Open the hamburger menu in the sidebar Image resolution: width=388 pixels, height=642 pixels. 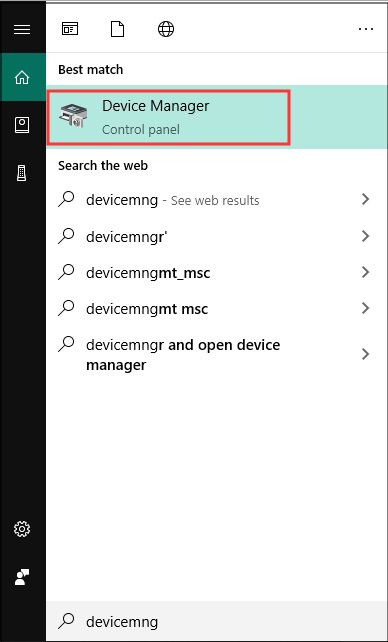[22, 29]
